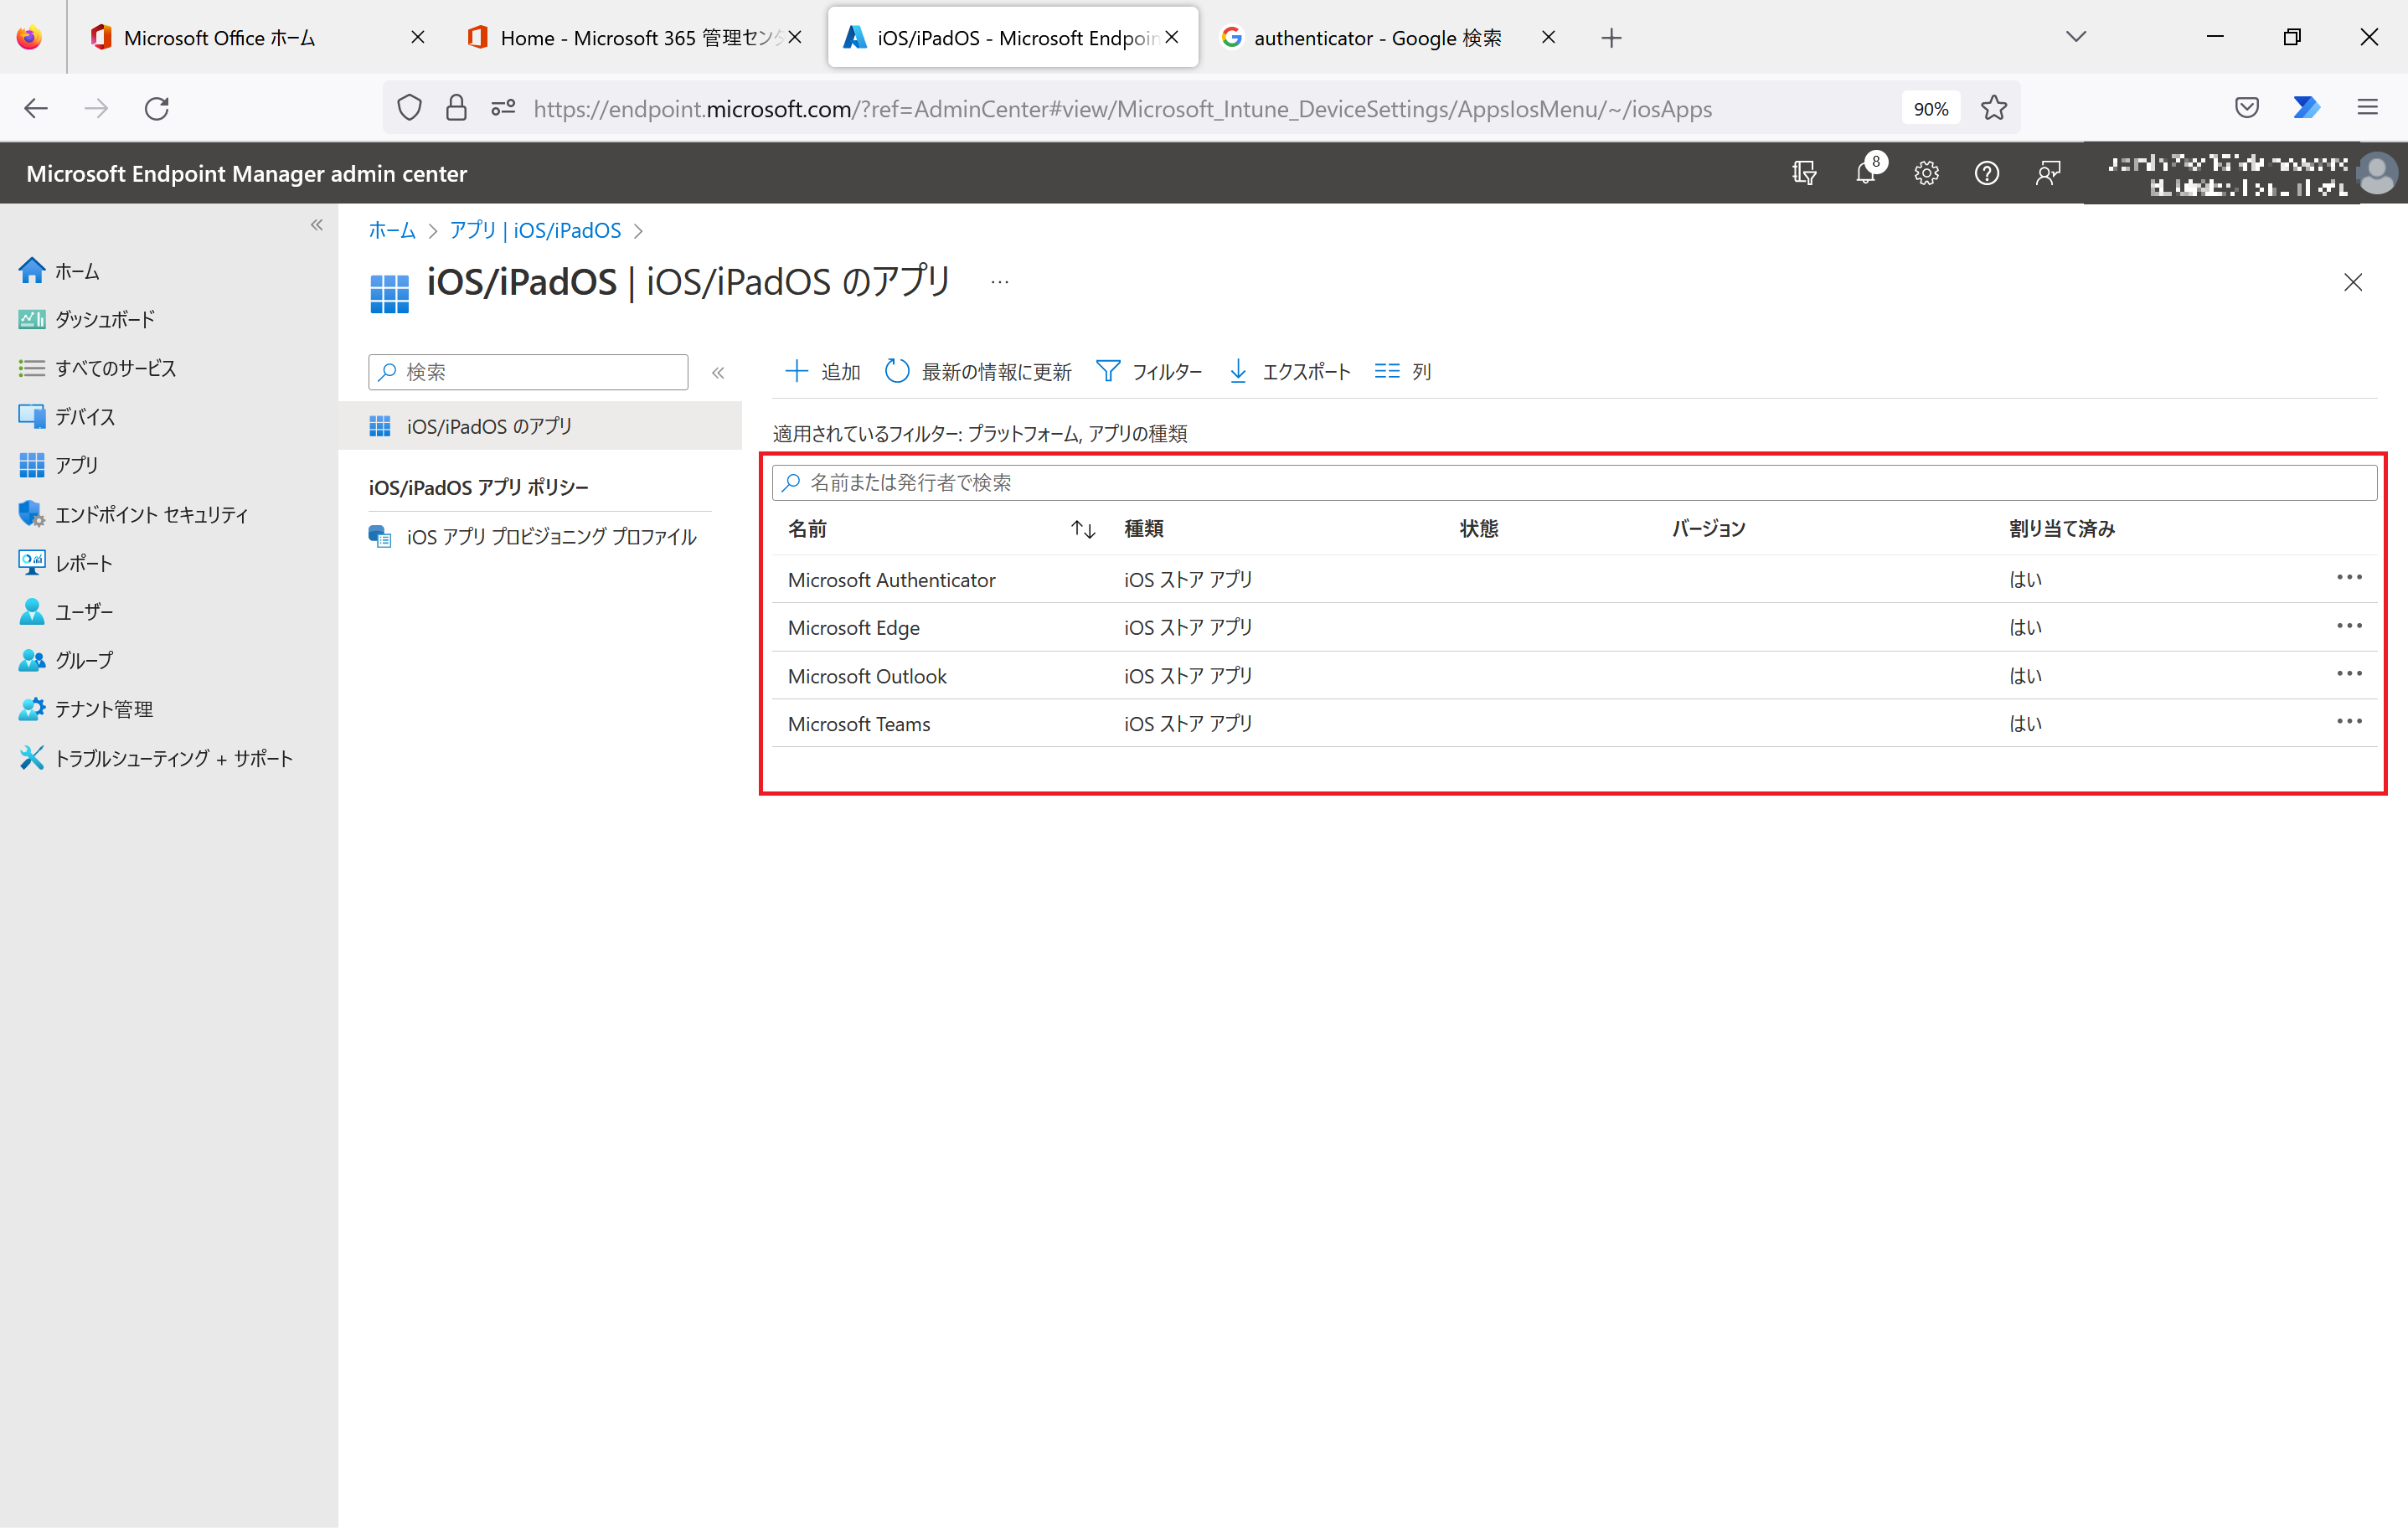Switch to the Microsoft 365 管理センター tab
Viewport: 2408px width, 1531px height.
coord(634,37)
